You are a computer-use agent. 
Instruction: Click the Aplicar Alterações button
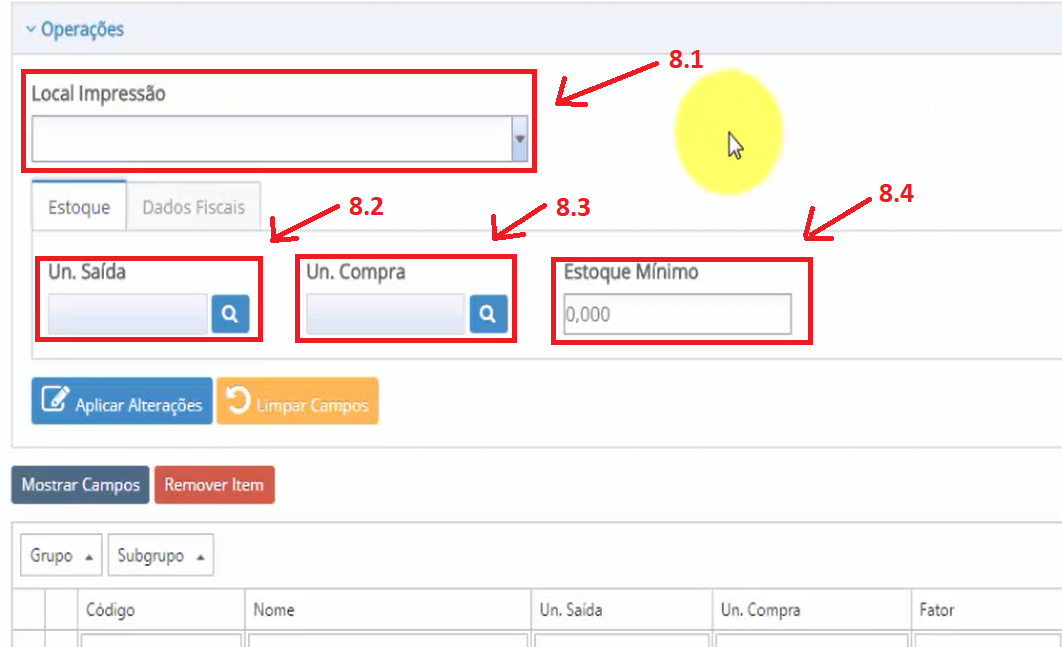(122, 401)
